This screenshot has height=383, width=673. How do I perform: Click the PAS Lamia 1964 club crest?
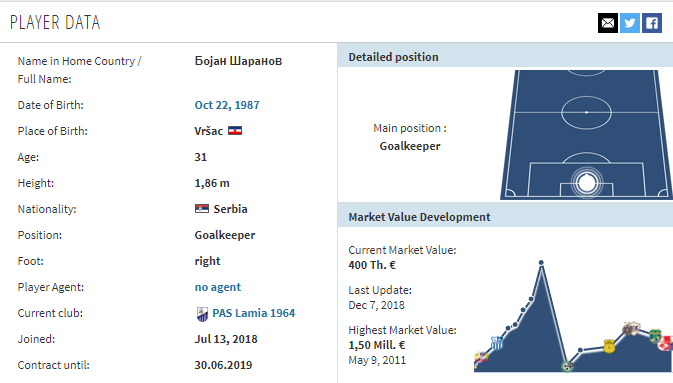(x=202, y=314)
